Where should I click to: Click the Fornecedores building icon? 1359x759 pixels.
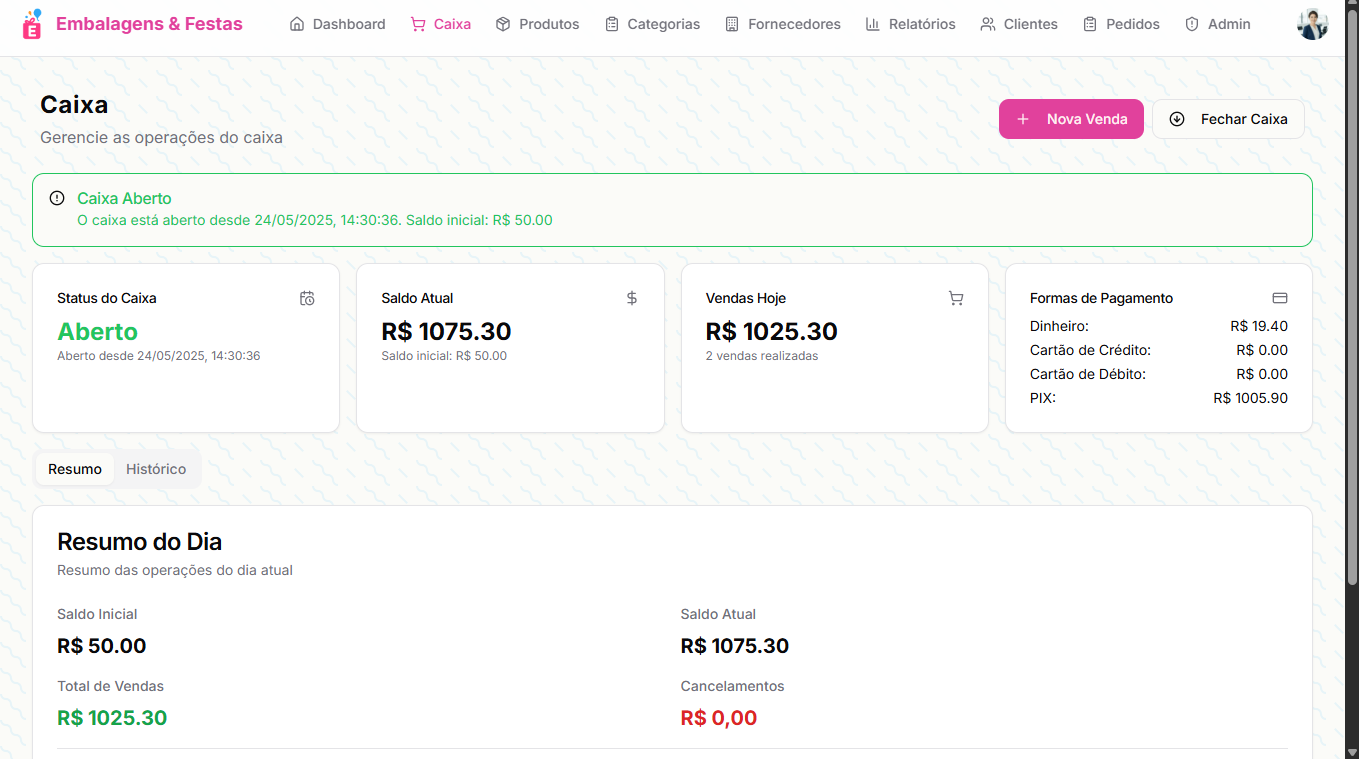(x=732, y=24)
